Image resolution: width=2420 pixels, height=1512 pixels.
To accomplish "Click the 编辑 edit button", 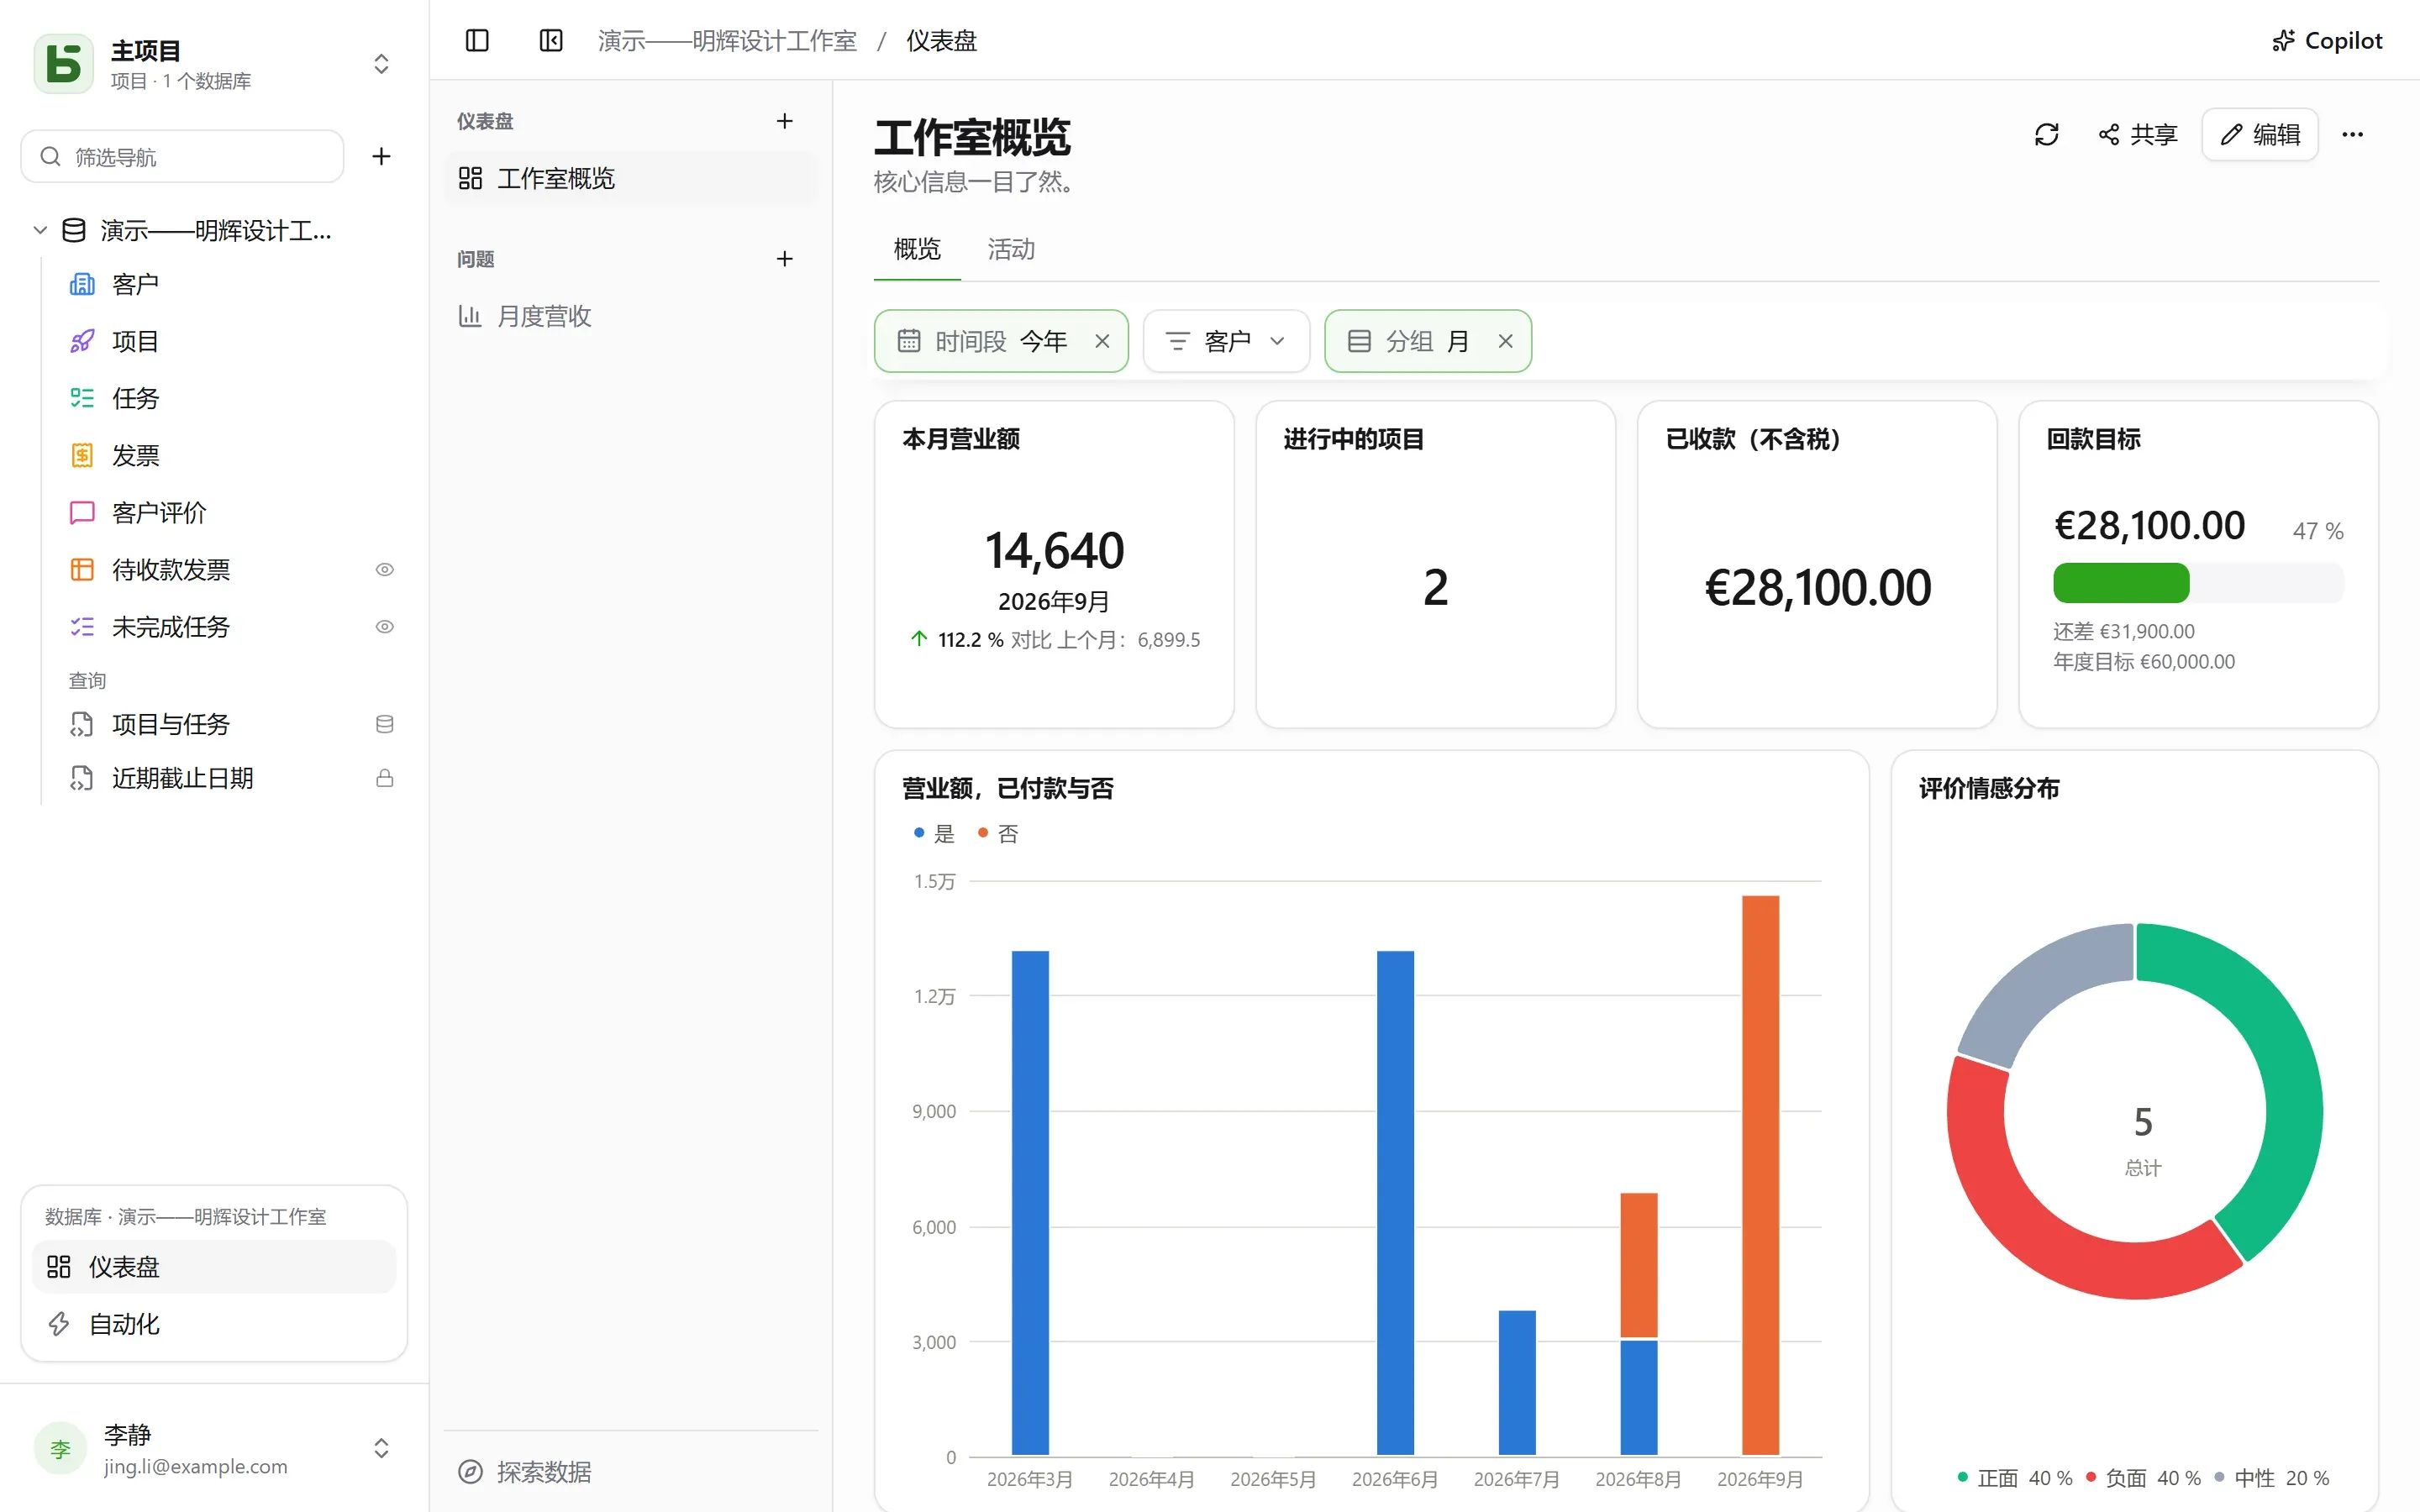I will pyautogui.click(x=2260, y=134).
